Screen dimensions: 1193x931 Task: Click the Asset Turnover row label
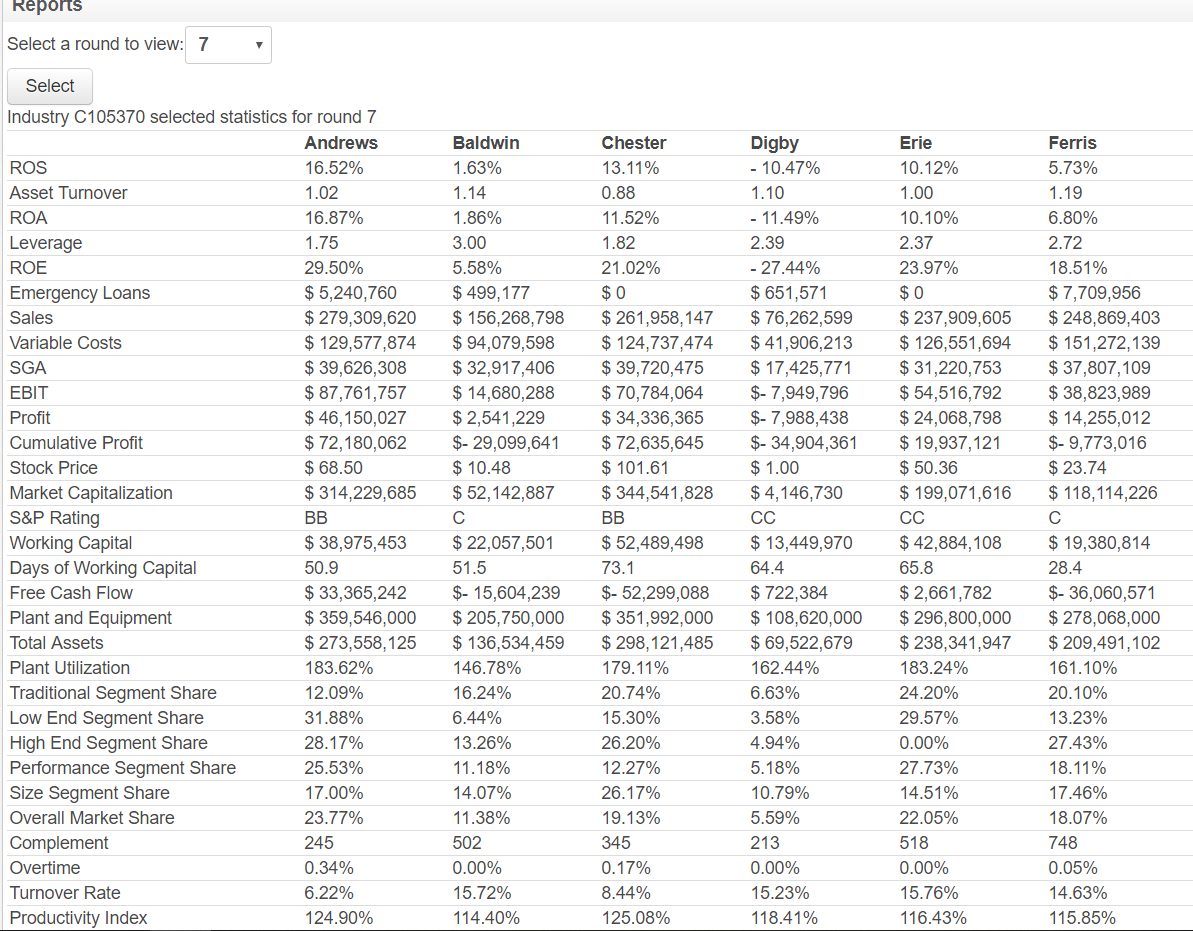coord(68,193)
